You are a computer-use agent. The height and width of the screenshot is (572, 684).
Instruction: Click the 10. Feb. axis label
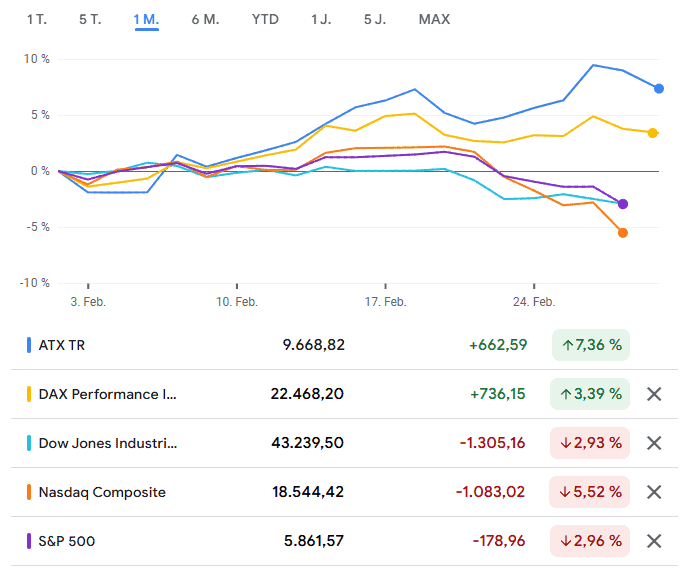click(x=237, y=302)
